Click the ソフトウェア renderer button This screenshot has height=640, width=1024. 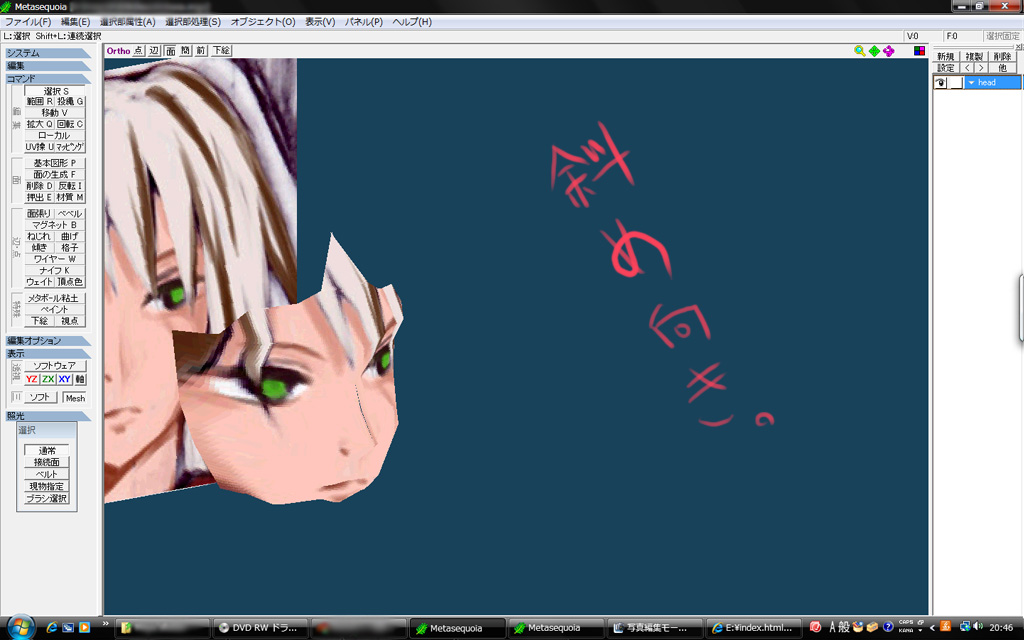[55, 366]
